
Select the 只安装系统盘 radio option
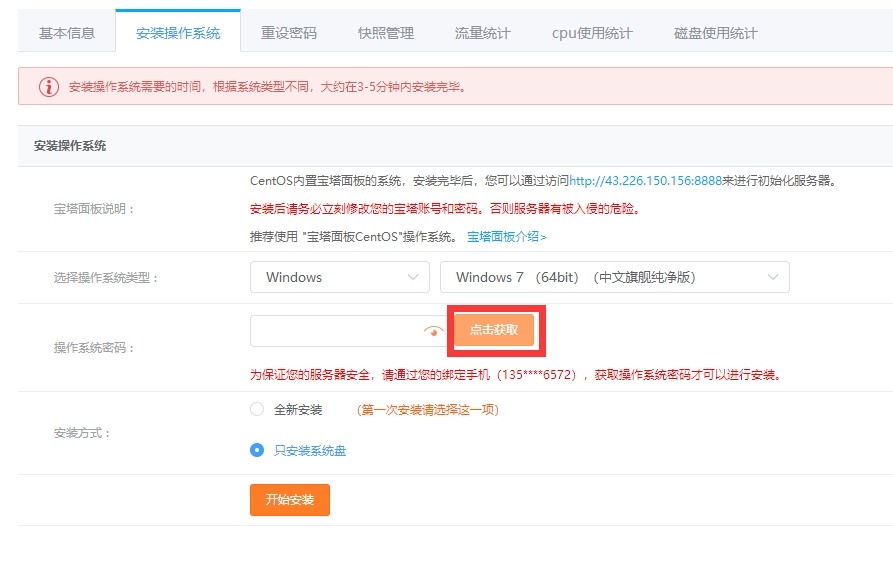click(257, 450)
